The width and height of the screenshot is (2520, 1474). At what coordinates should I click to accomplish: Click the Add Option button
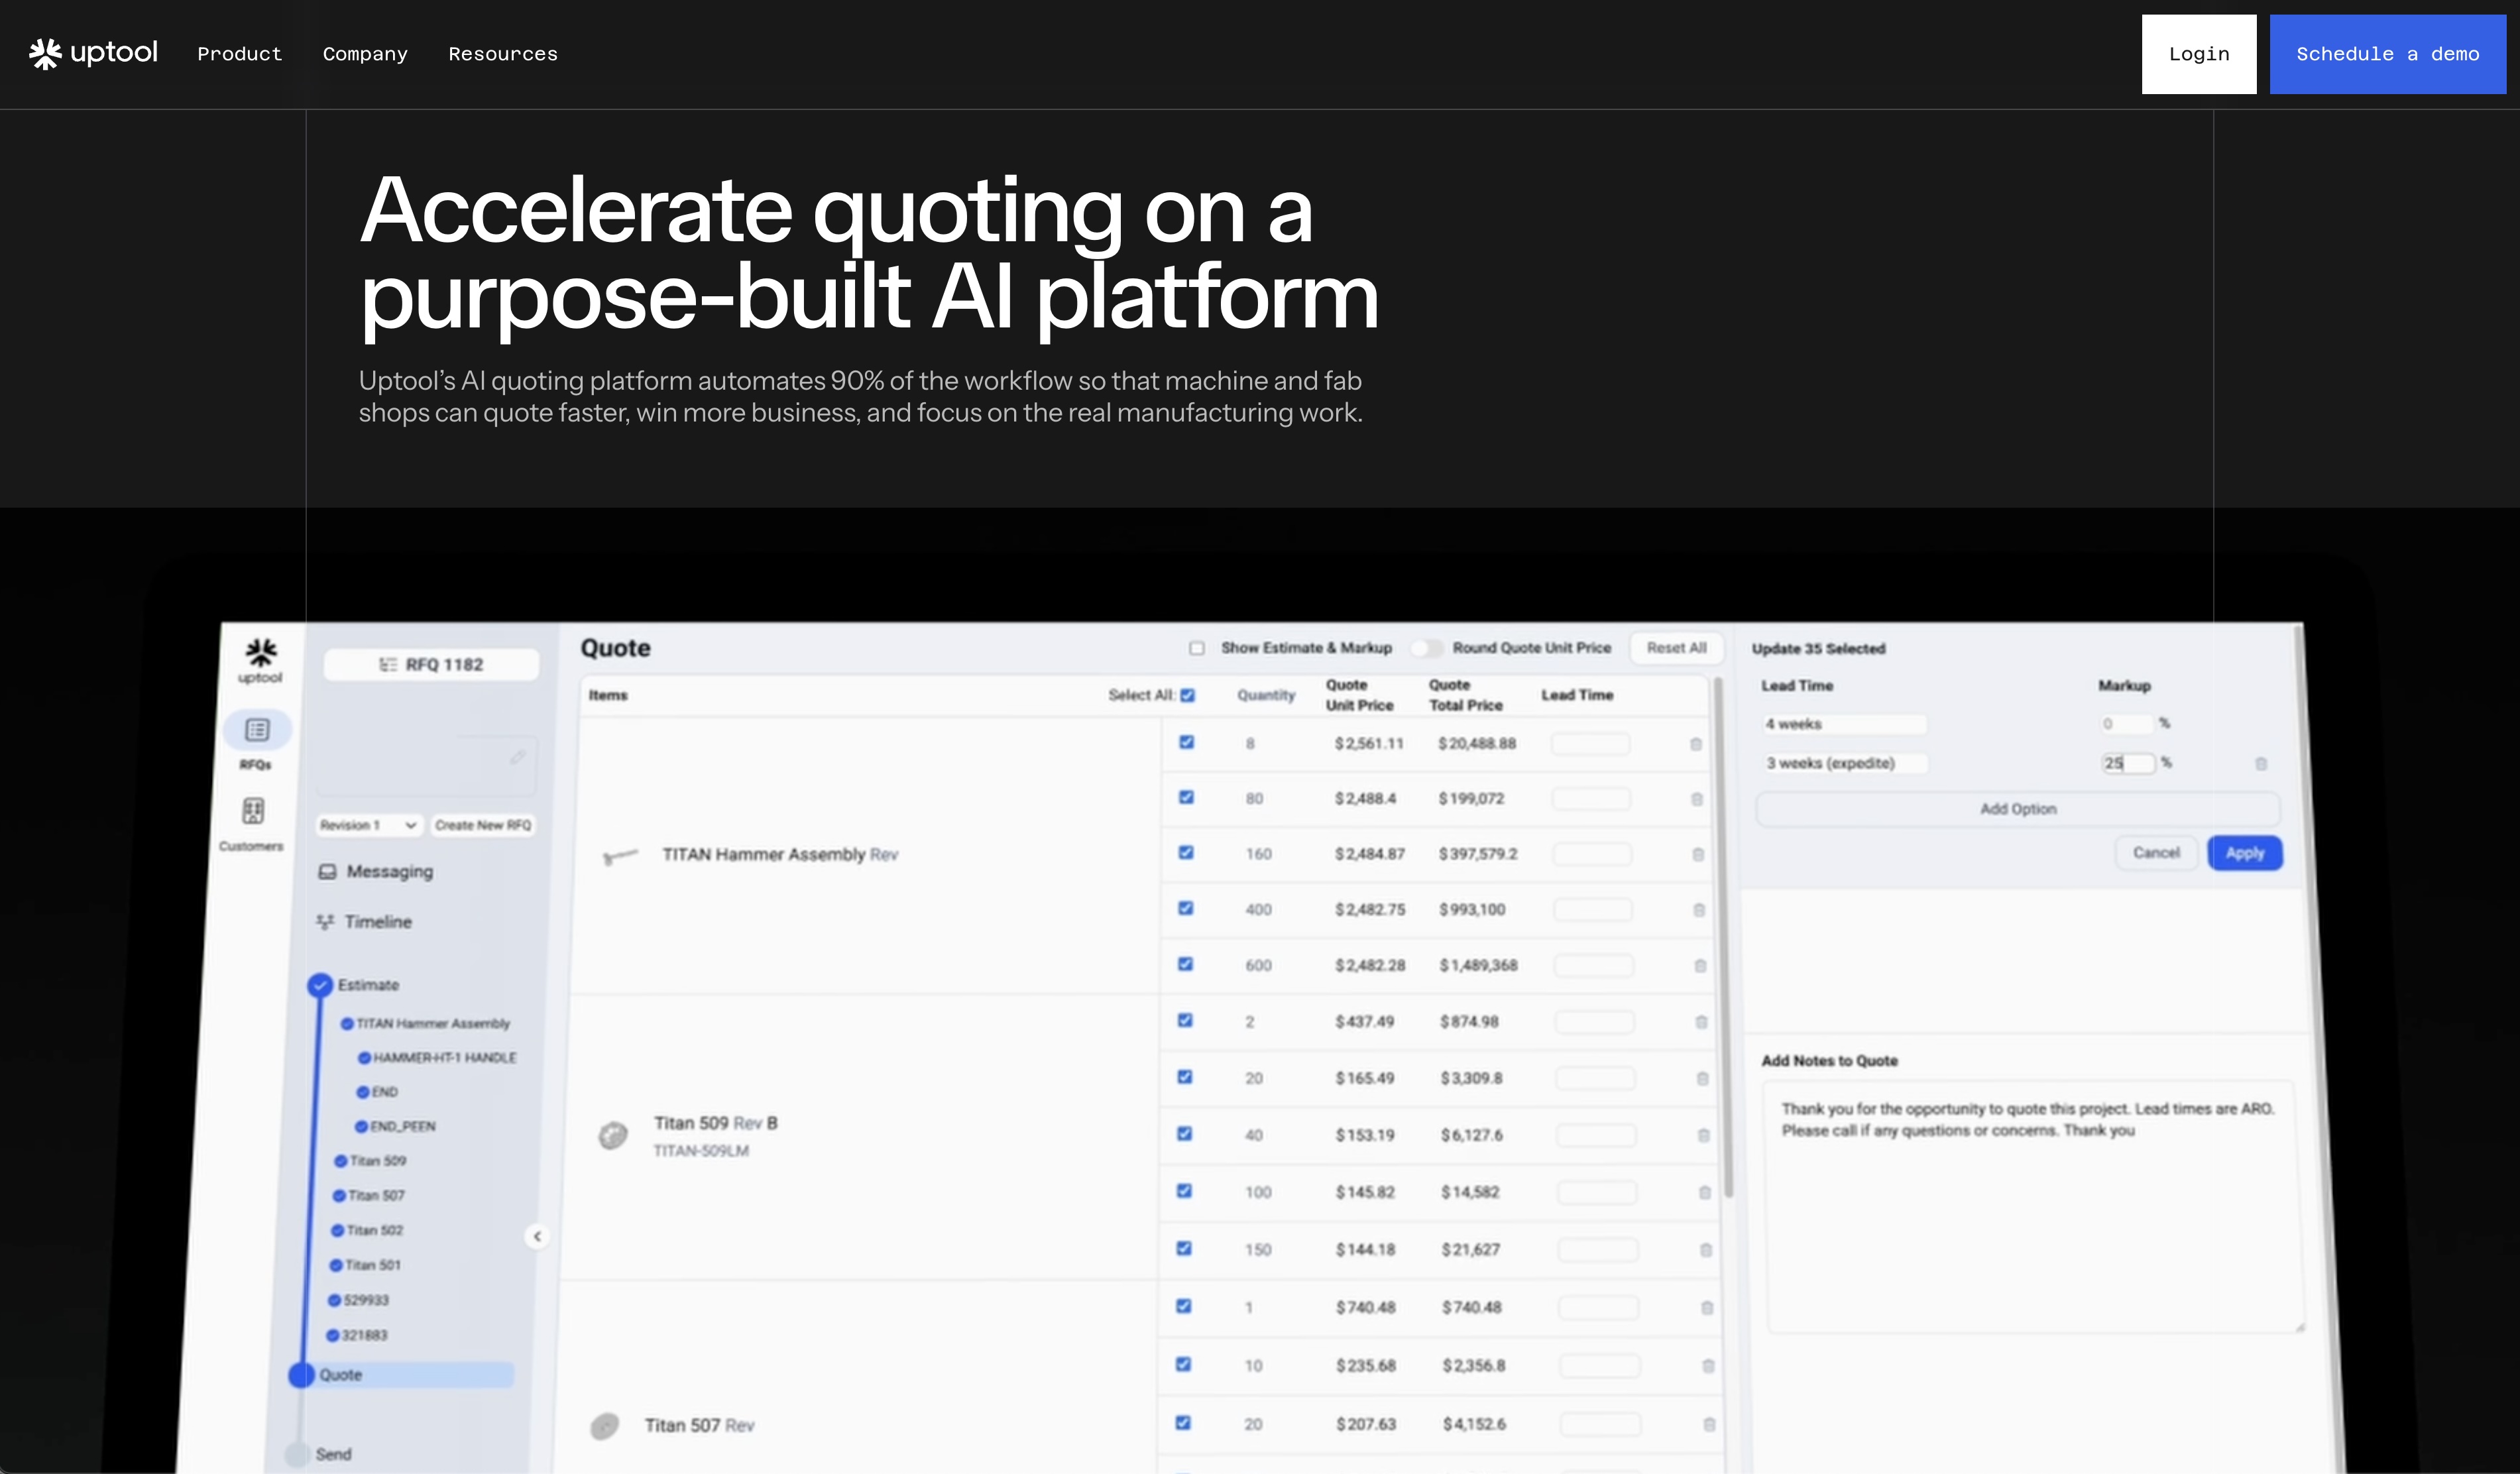(x=2018, y=809)
